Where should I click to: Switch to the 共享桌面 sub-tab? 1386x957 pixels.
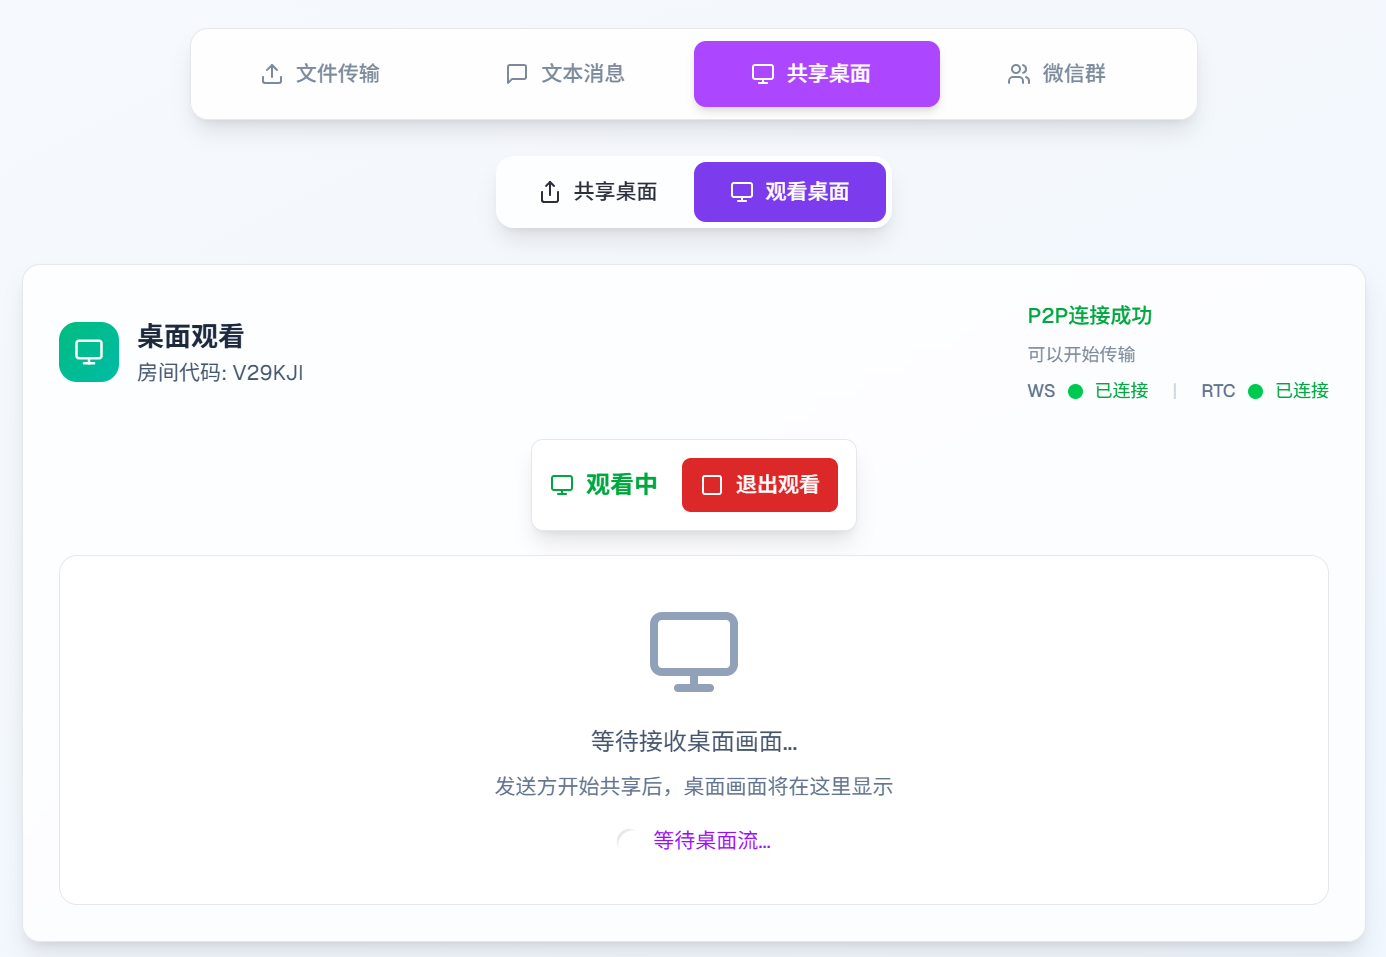click(598, 192)
